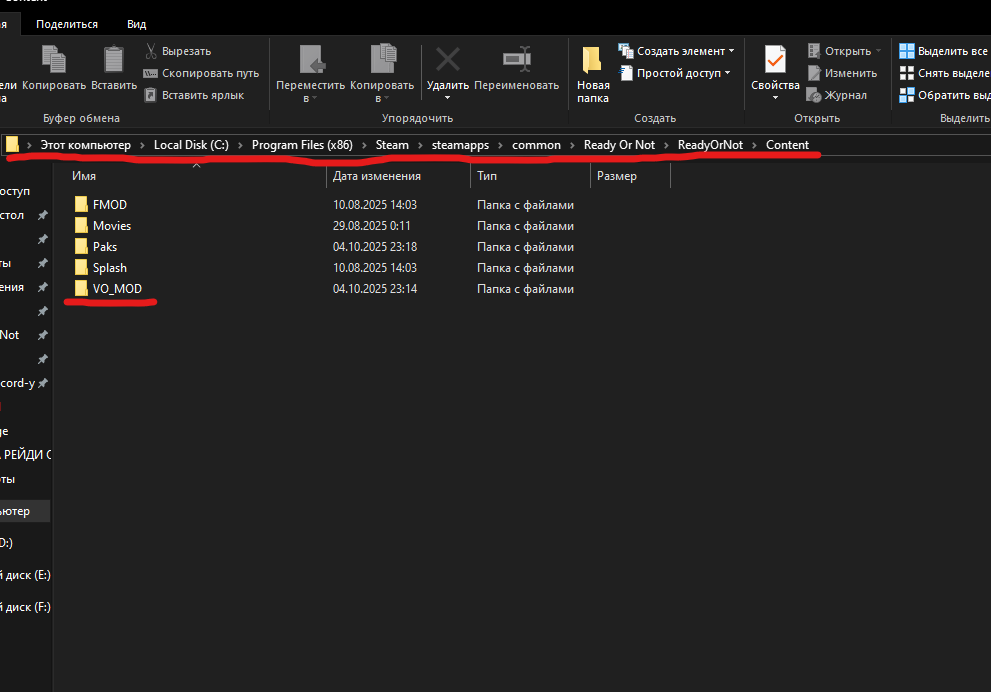Click the Вставить clipboard icon

[114, 59]
